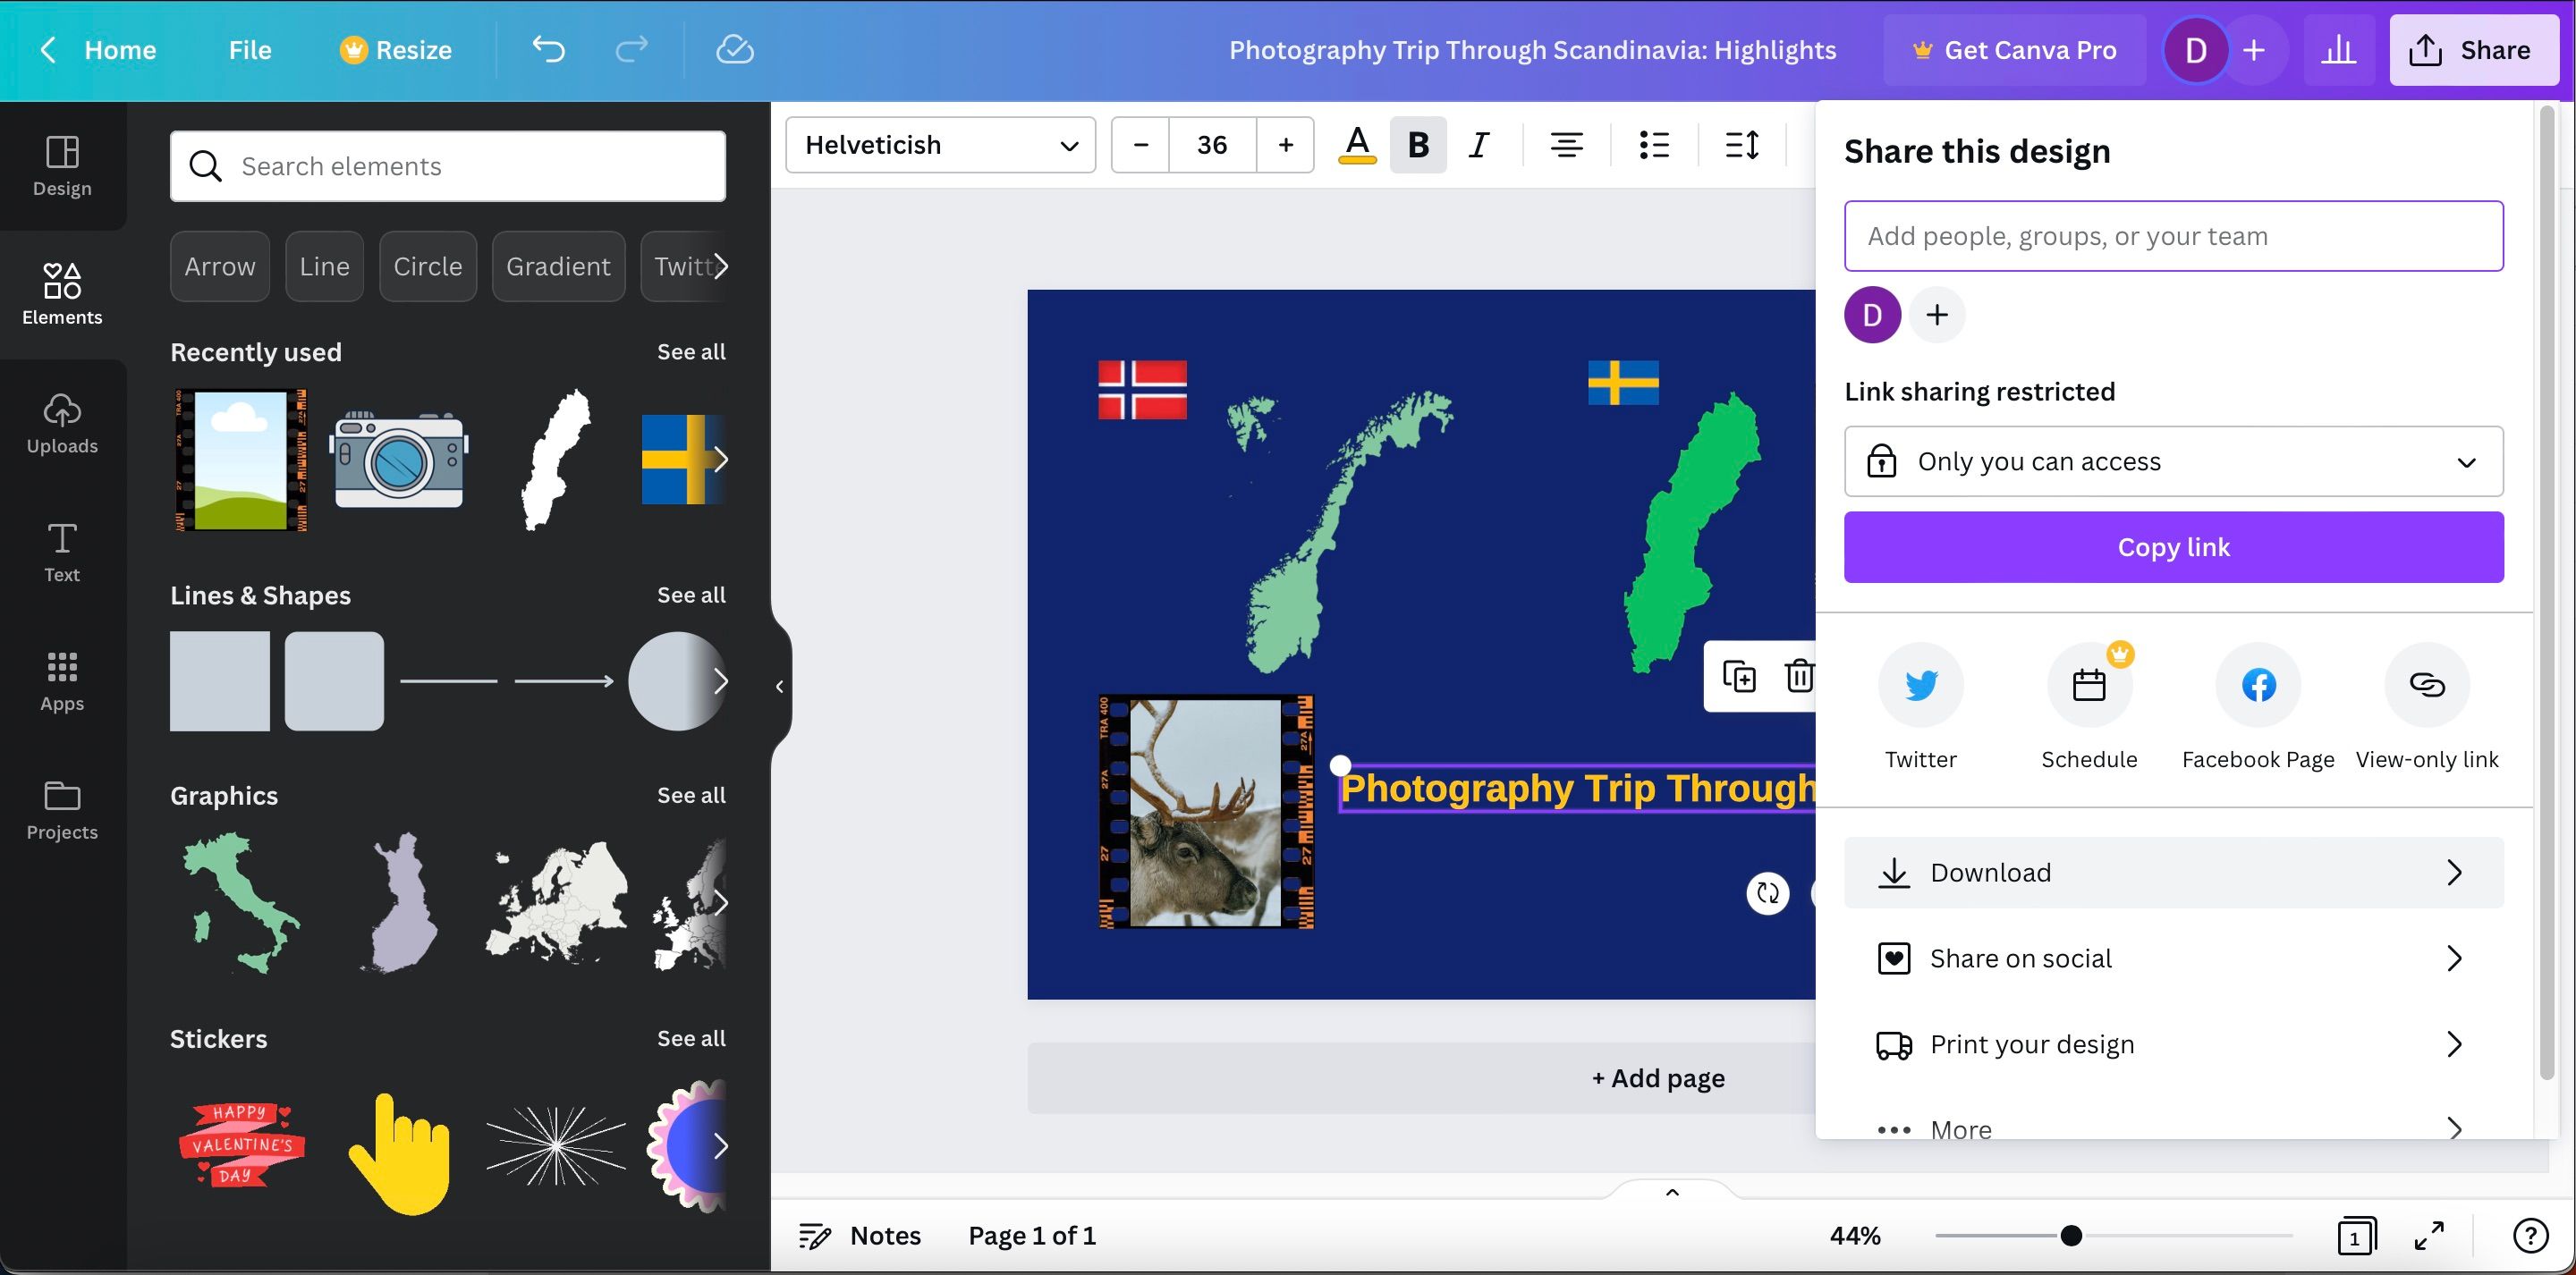
Task: Click the Twitter share icon
Action: (1920, 685)
